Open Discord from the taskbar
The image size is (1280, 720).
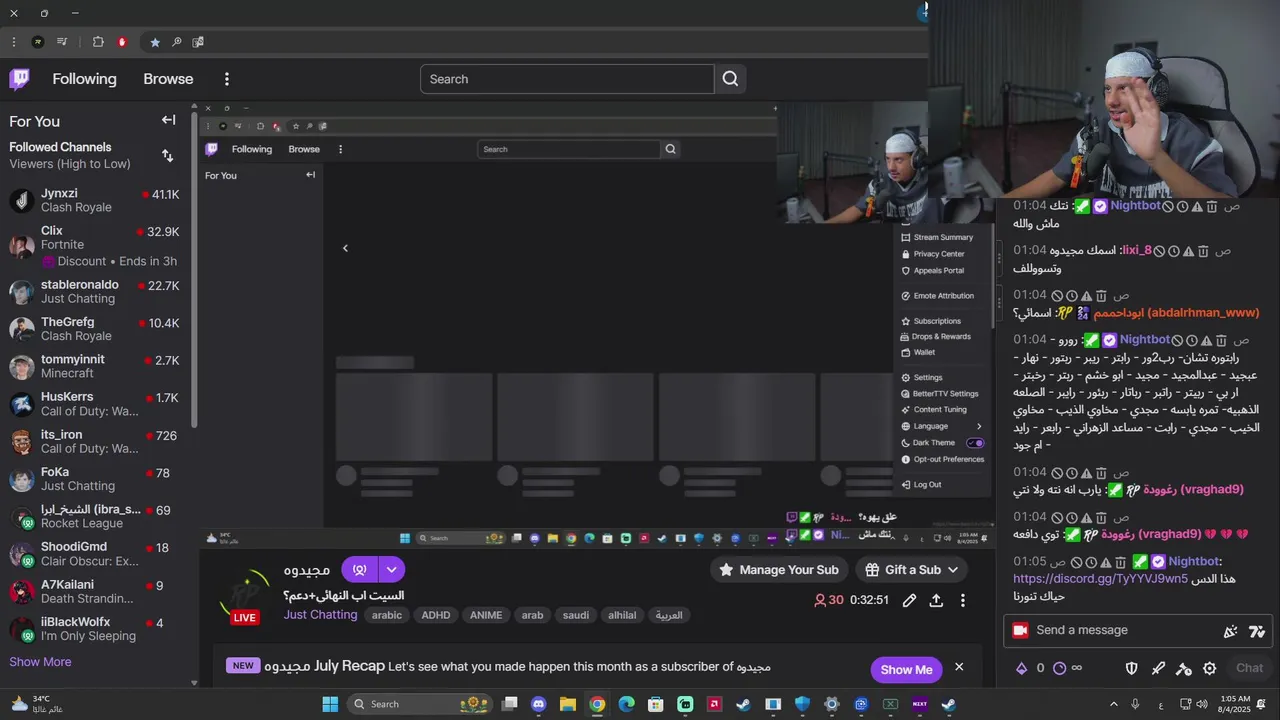539,704
